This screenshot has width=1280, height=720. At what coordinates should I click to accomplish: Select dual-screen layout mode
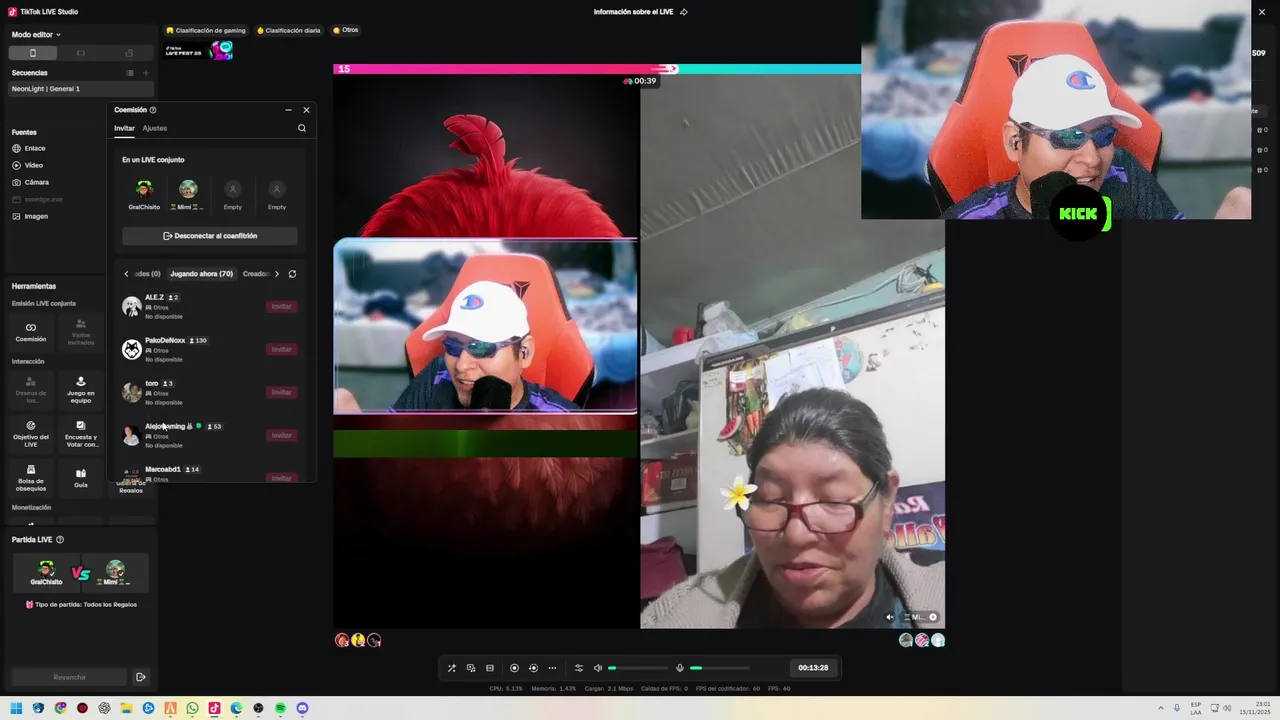[129, 53]
